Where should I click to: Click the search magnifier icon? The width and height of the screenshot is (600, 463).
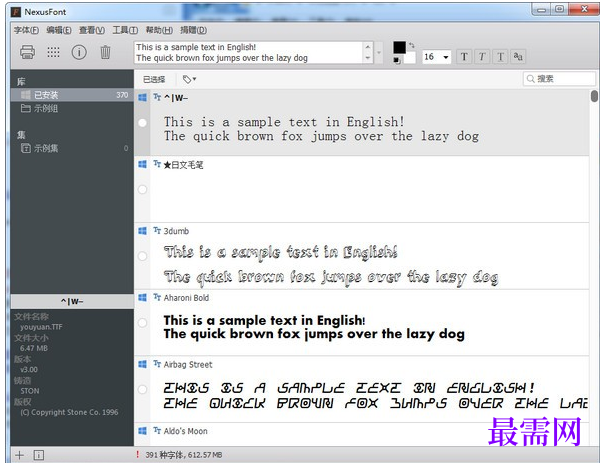point(530,79)
